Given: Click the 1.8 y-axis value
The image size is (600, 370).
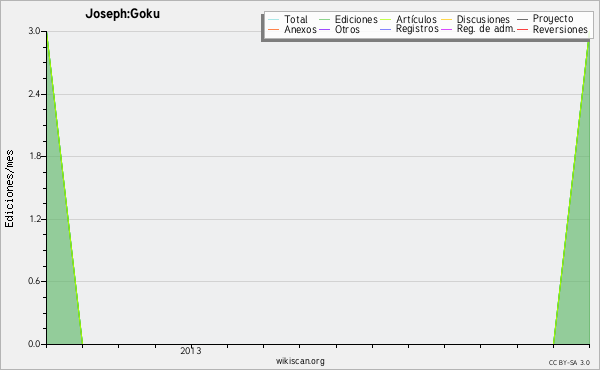Looking at the screenshot, I should [x=34, y=156].
